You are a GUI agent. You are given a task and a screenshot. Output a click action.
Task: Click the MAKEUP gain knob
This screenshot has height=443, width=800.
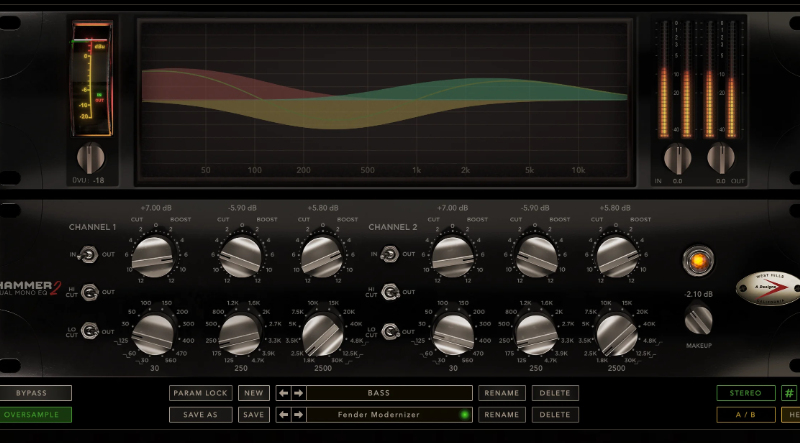[x=698, y=319]
